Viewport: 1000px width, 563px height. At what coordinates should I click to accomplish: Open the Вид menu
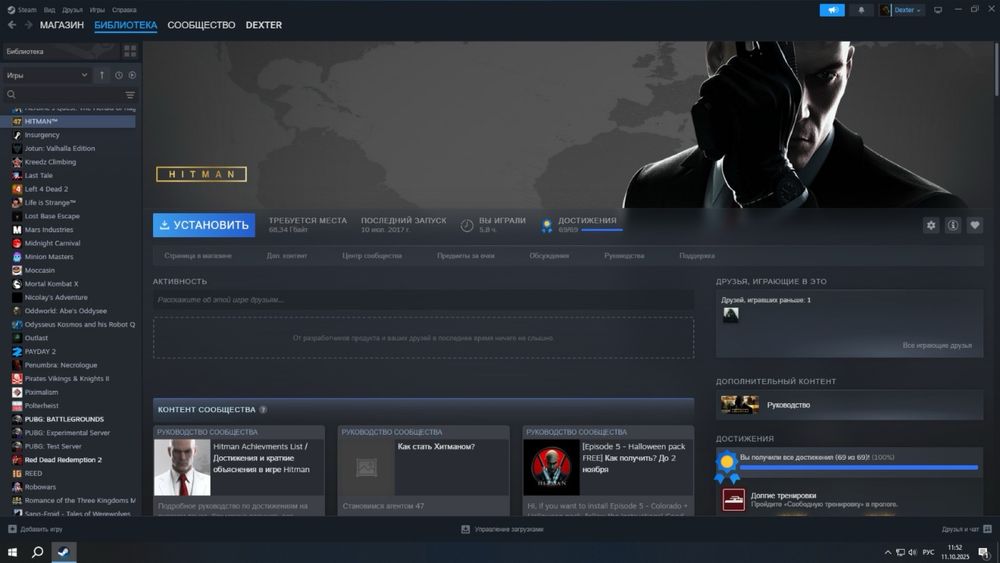(x=49, y=10)
